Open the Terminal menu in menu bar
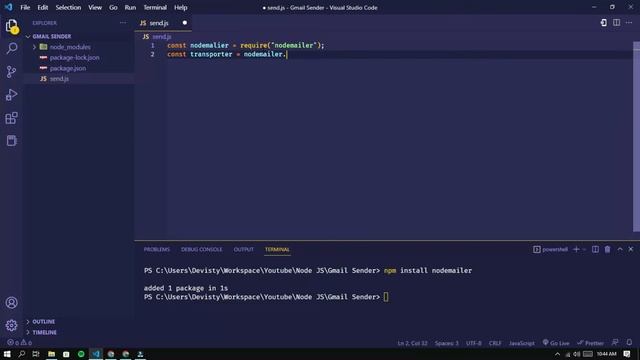Viewport: 640px width, 360px height. point(155,7)
